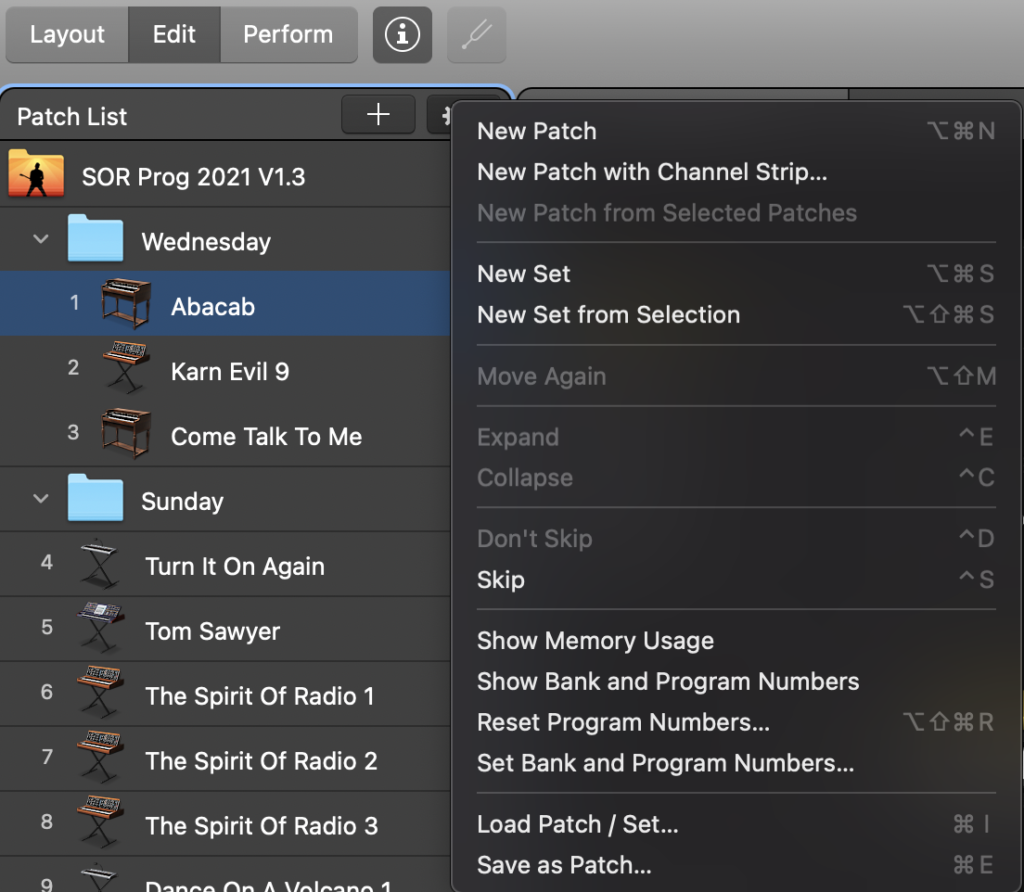The height and width of the screenshot is (892, 1024).
Task: Select the Wednesday set name
Action: 206,242
